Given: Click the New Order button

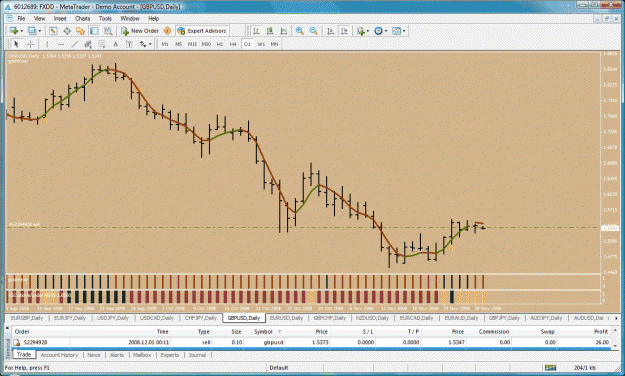Looking at the screenshot, I should point(140,31).
